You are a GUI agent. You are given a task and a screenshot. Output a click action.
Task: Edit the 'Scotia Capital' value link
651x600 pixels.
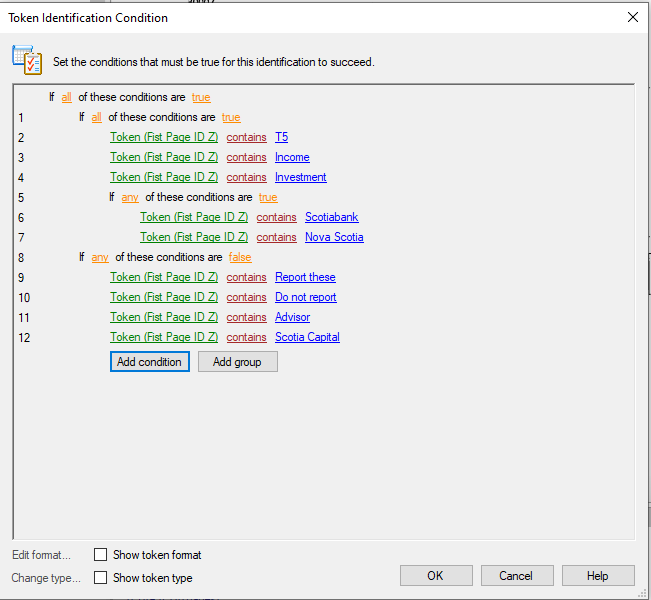pyautogui.click(x=307, y=337)
